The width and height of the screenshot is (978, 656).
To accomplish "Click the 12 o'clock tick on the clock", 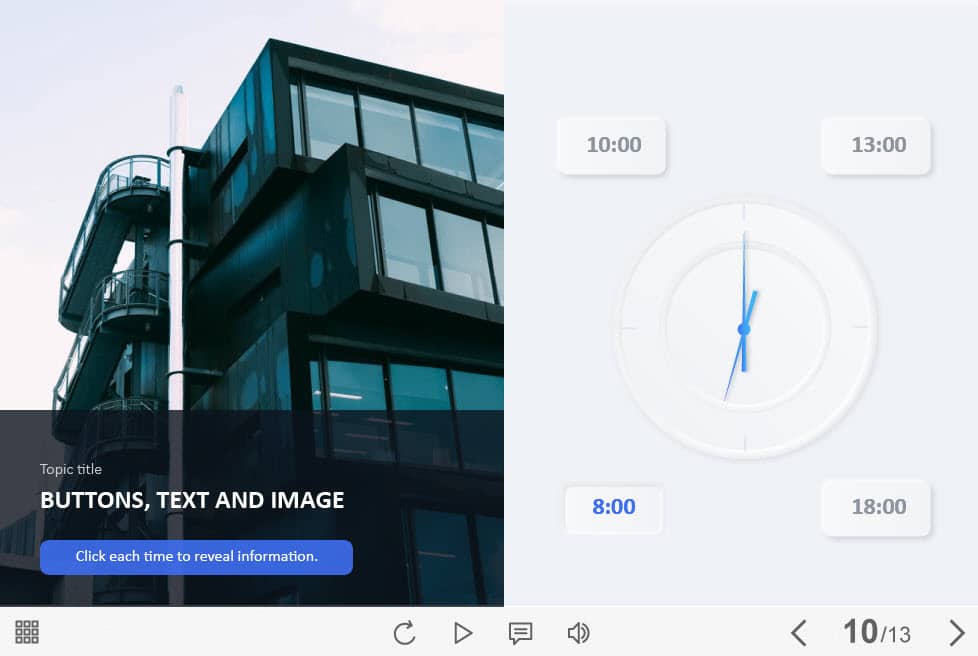I will pyautogui.click(x=744, y=213).
